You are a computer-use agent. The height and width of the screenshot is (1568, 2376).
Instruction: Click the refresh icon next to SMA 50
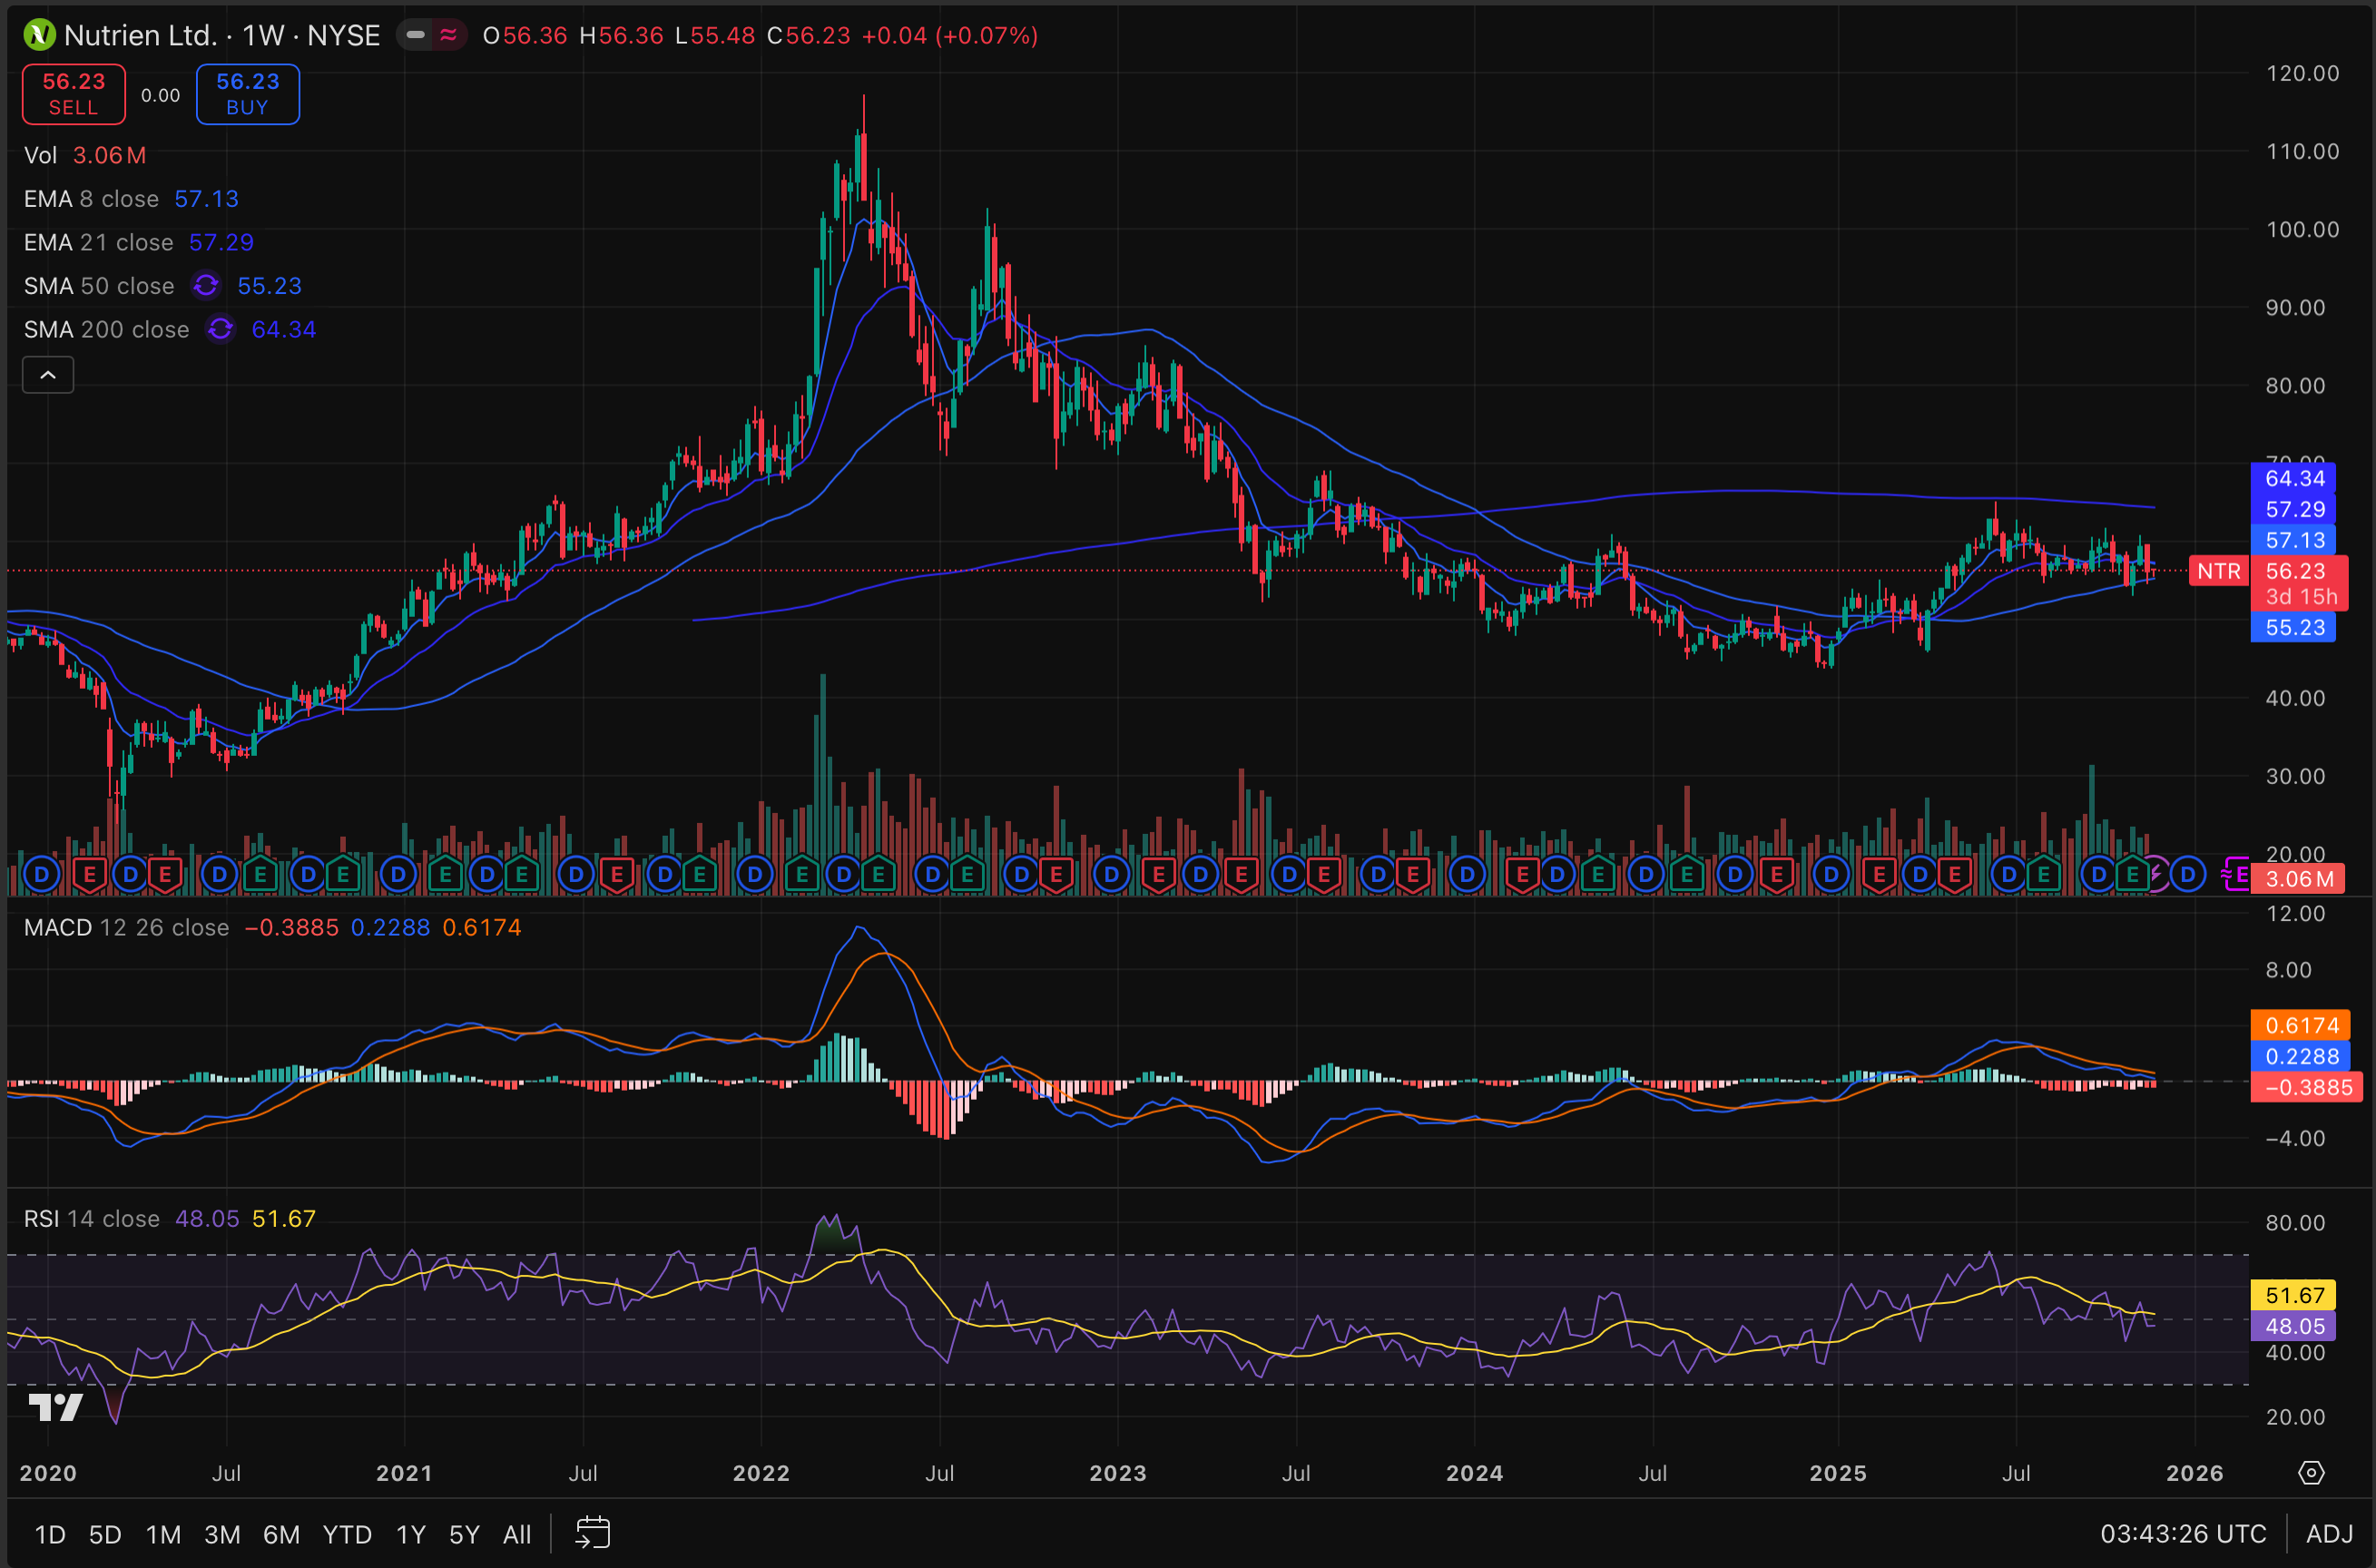(x=206, y=286)
